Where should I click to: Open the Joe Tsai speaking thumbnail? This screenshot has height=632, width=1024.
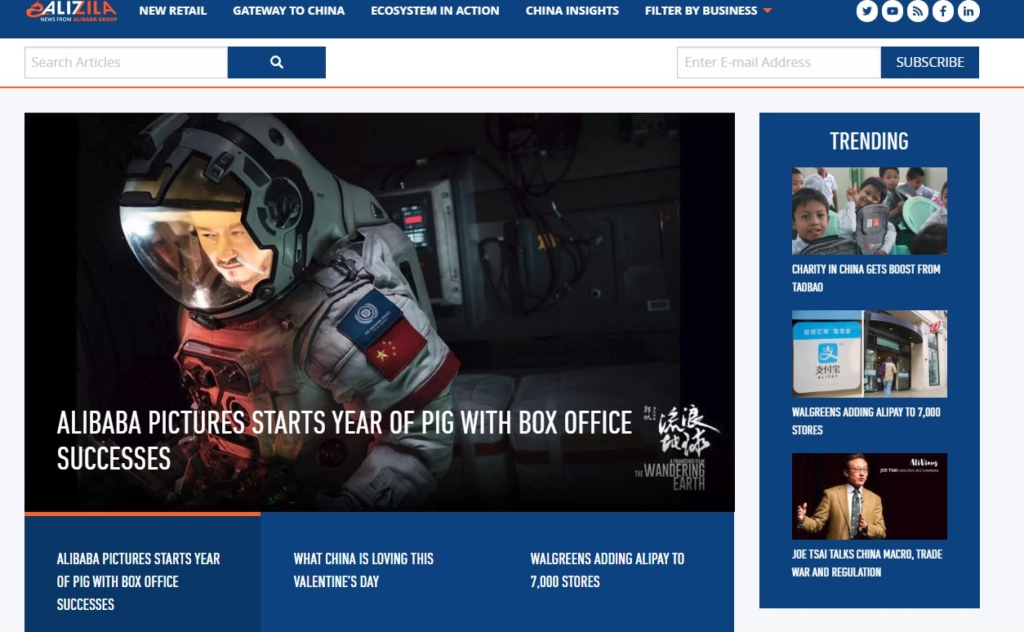869,496
